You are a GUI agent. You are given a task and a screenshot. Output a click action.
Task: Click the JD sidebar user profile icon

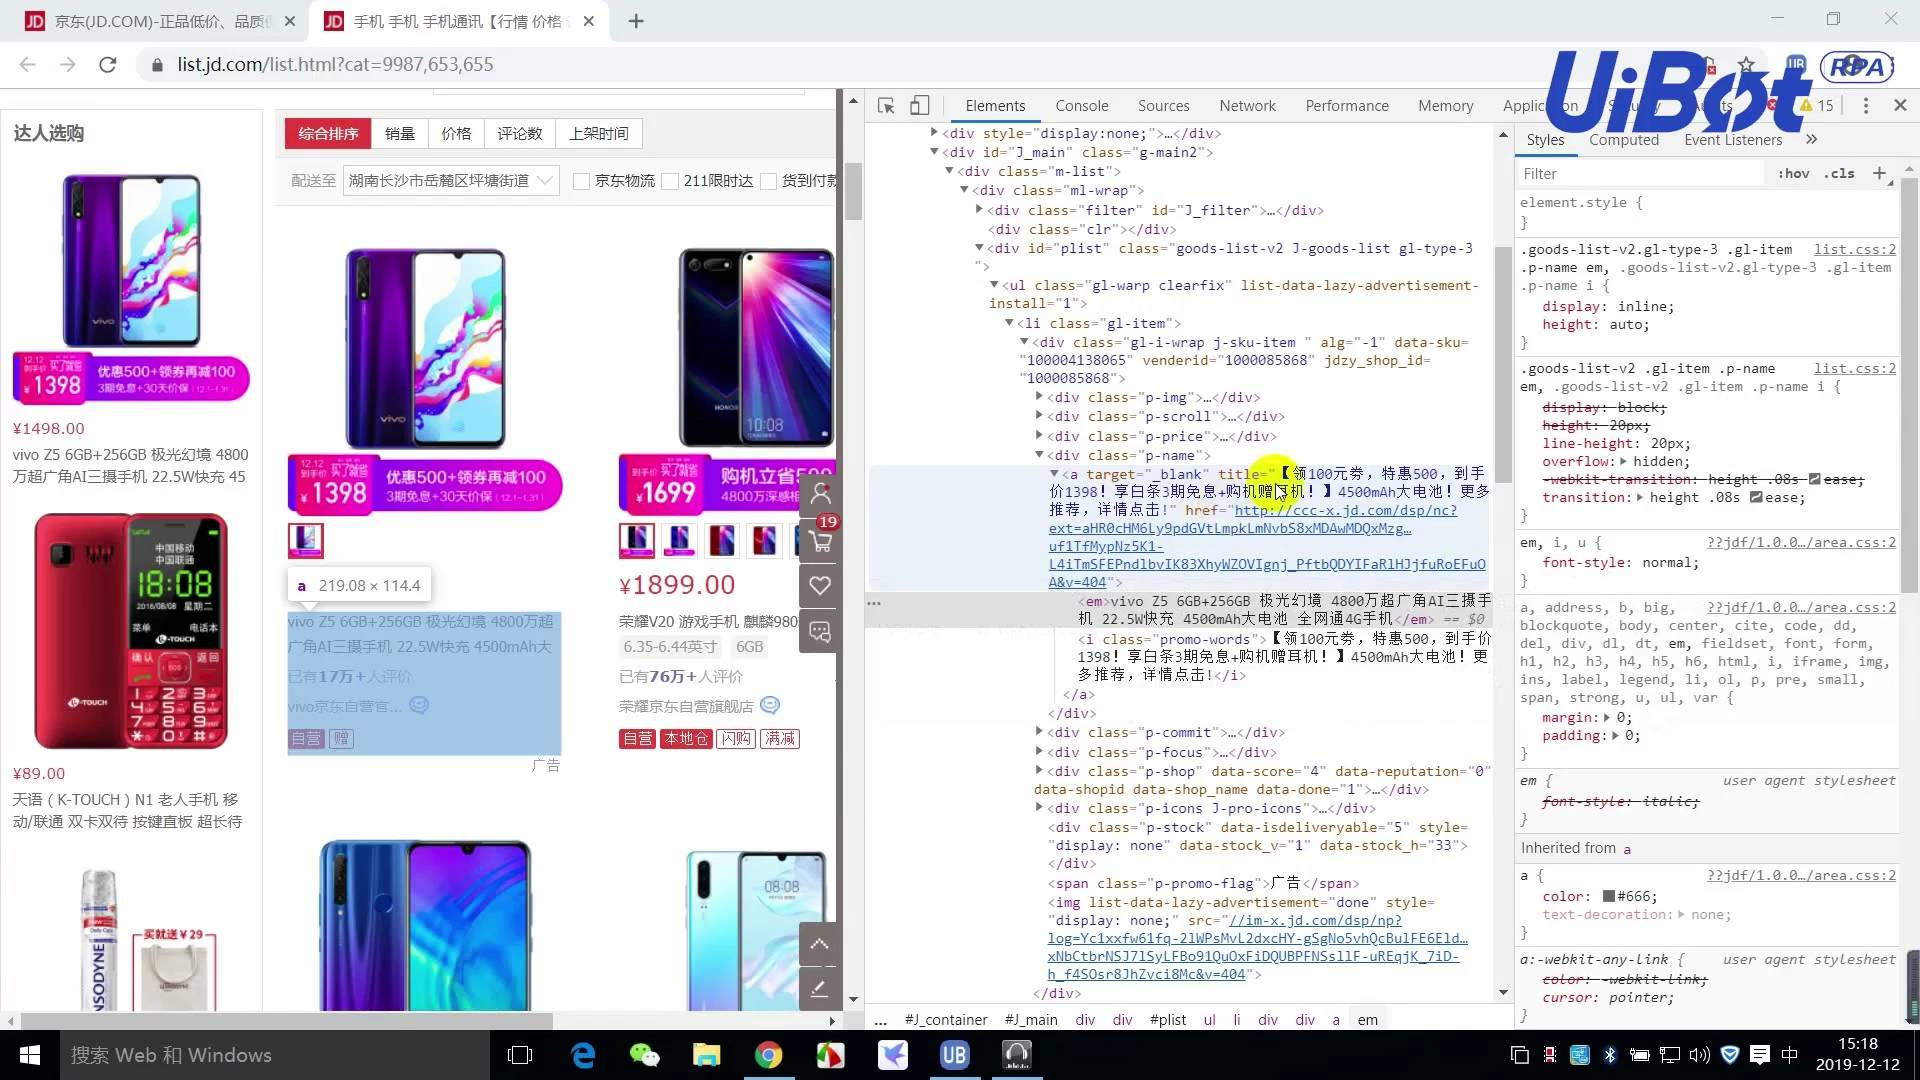coord(820,494)
